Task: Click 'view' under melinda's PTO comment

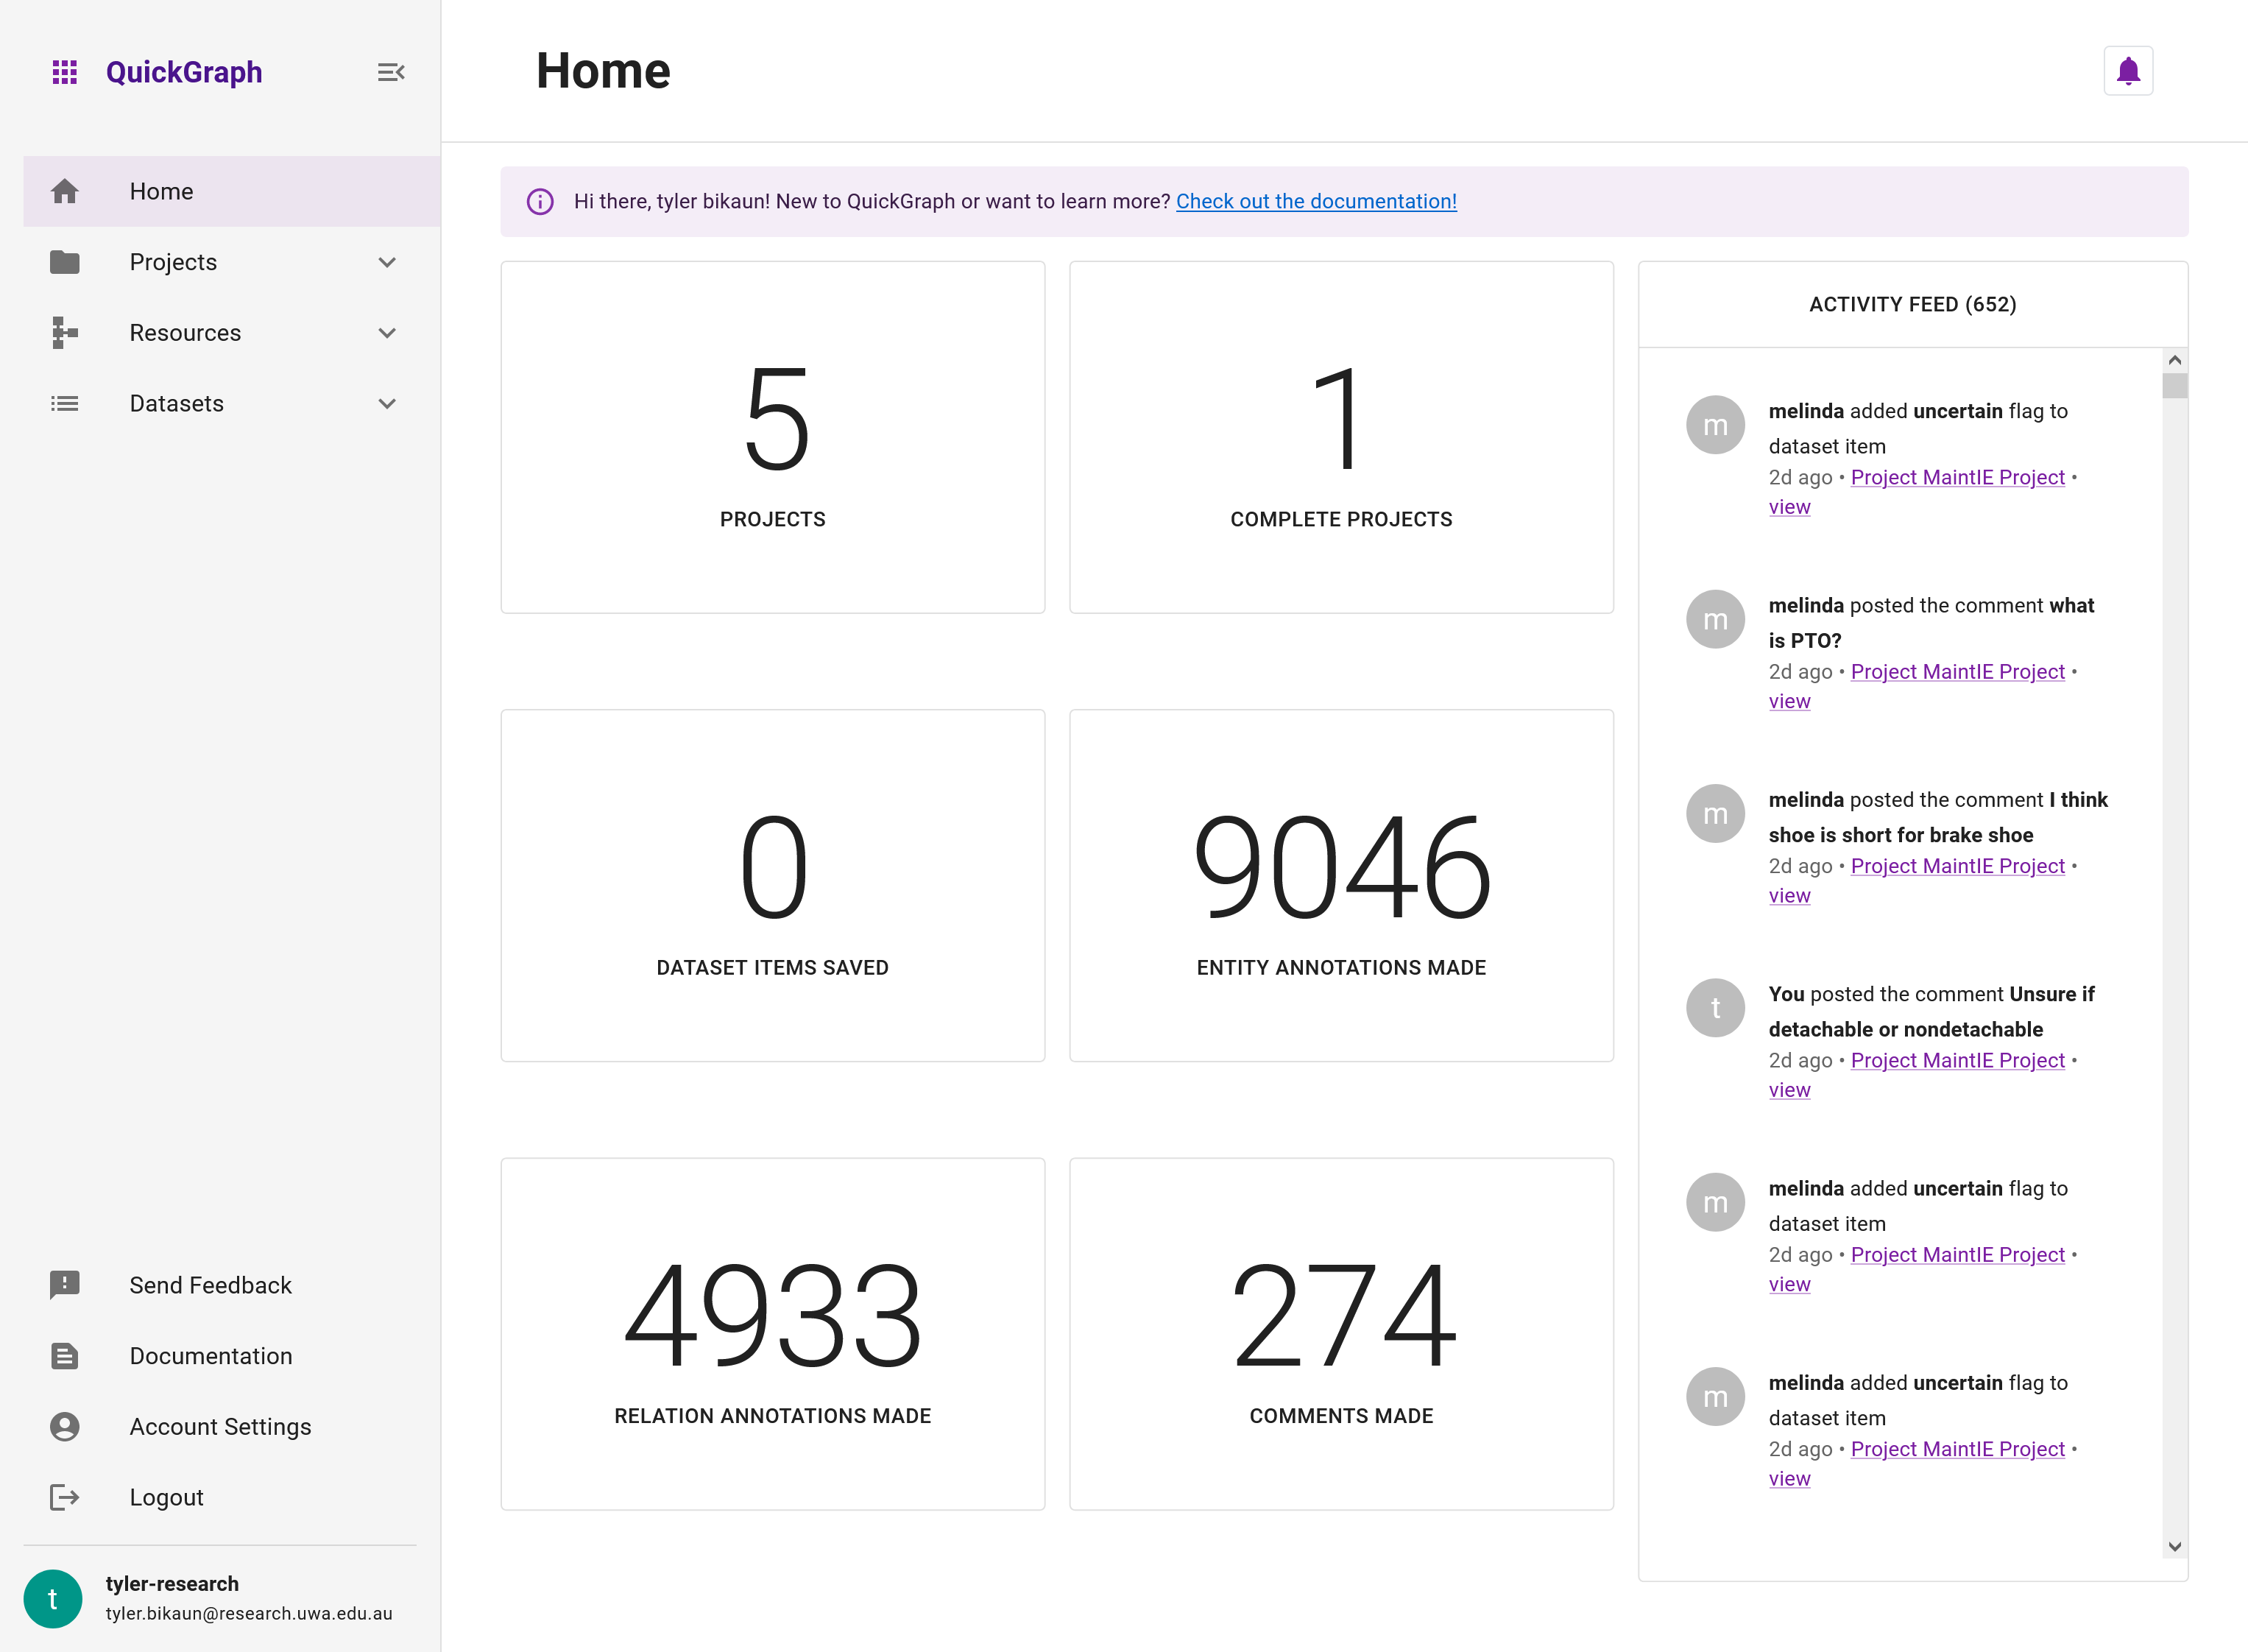Action: 1789,701
